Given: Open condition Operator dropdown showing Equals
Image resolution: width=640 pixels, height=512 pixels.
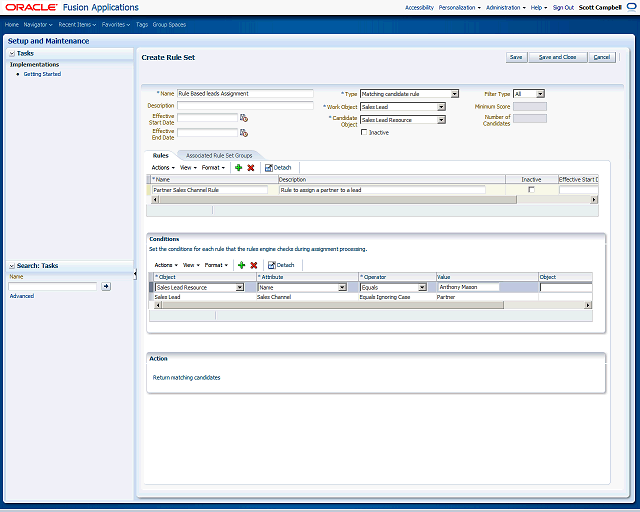Looking at the screenshot, I should [422, 287].
